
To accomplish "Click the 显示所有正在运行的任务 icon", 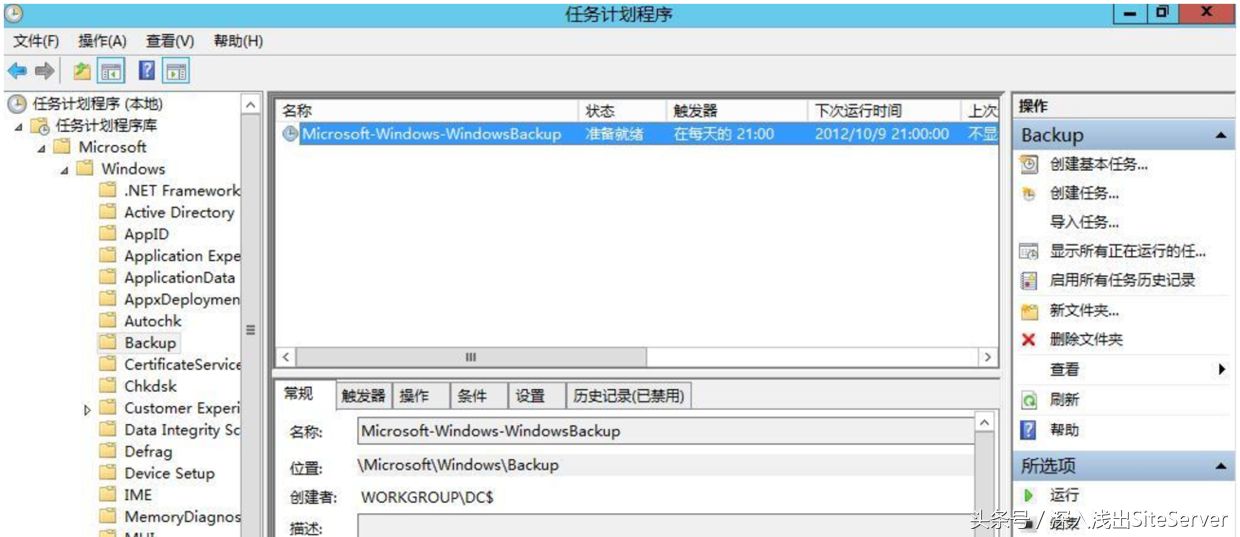I will tap(1029, 252).
